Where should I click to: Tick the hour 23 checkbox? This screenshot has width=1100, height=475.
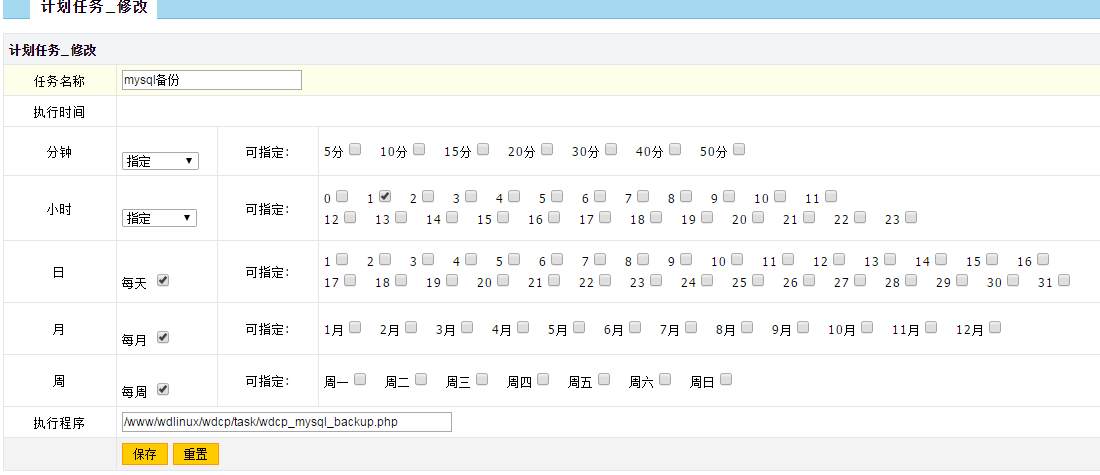pyautogui.click(x=910, y=217)
